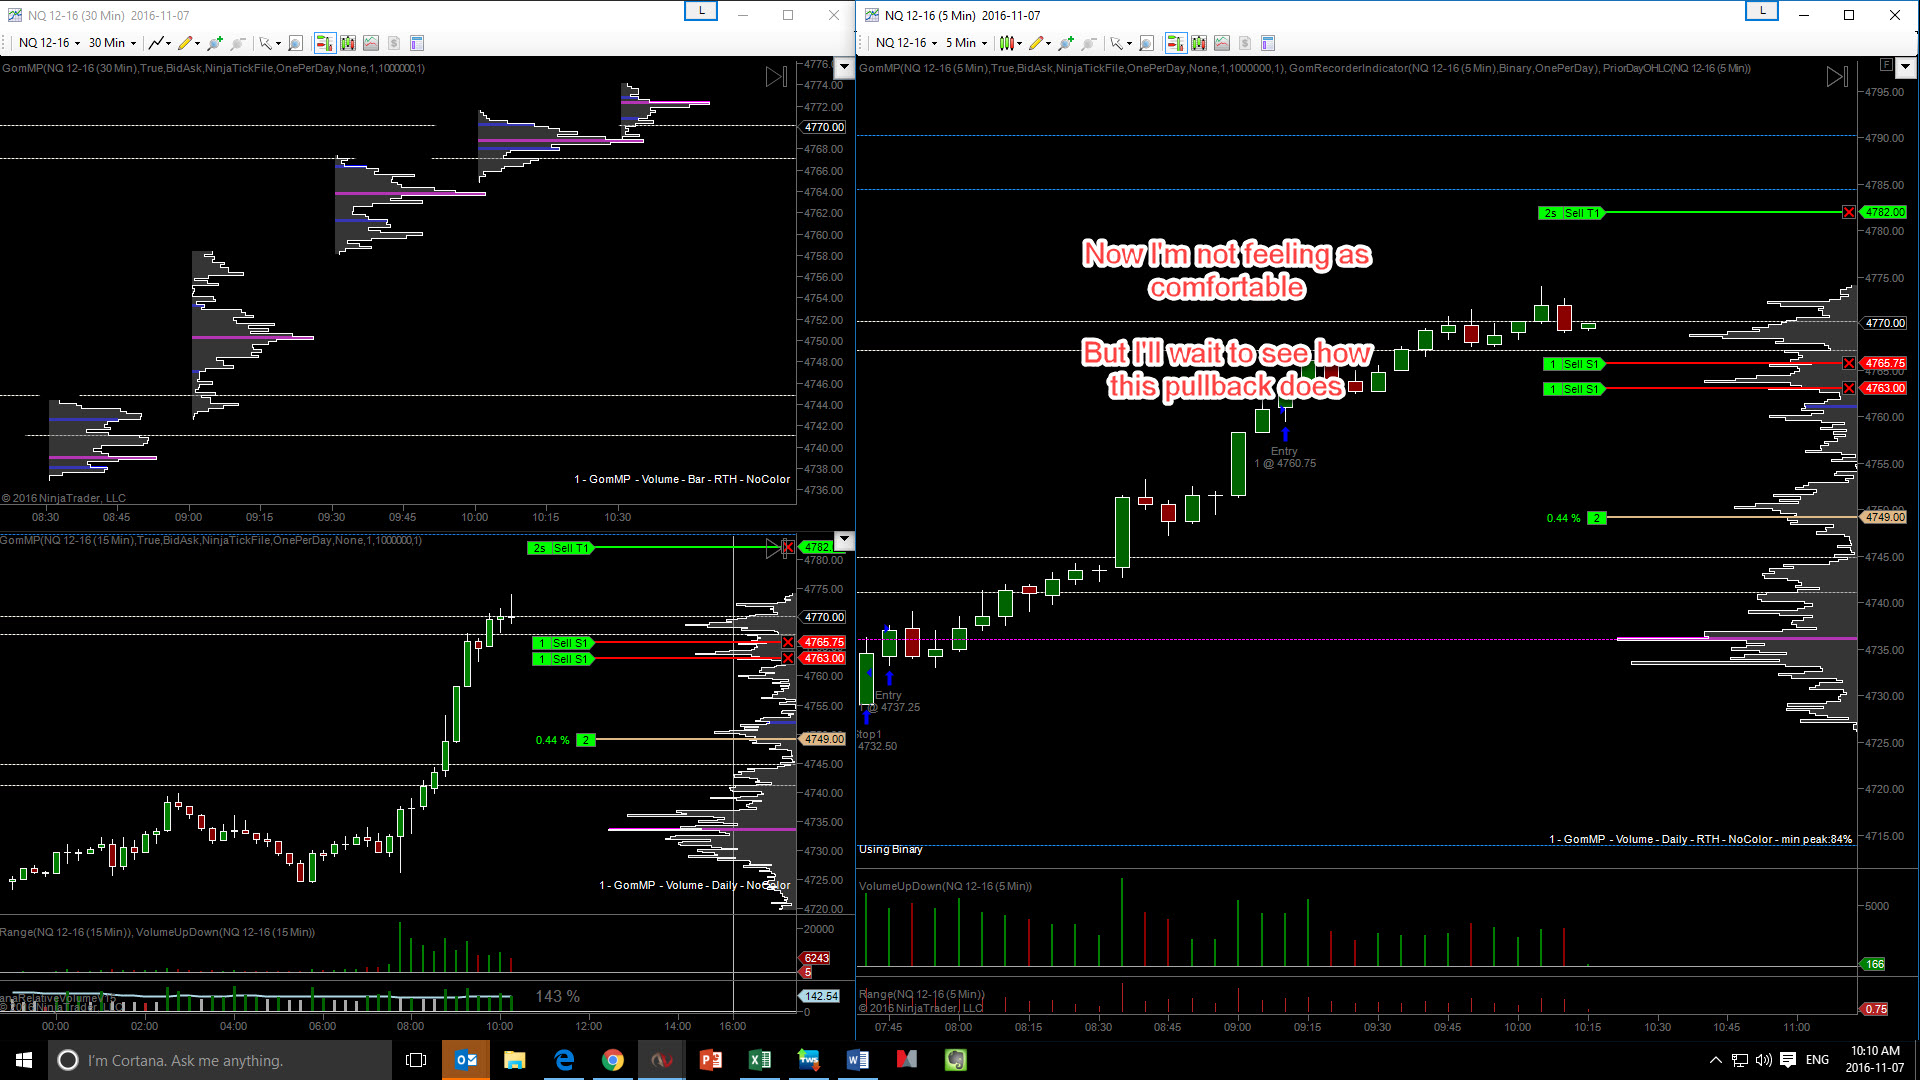The height and width of the screenshot is (1080, 1920).
Task: Open Indicators icon in the 5 Min window
Action: tap(1222, 43)
